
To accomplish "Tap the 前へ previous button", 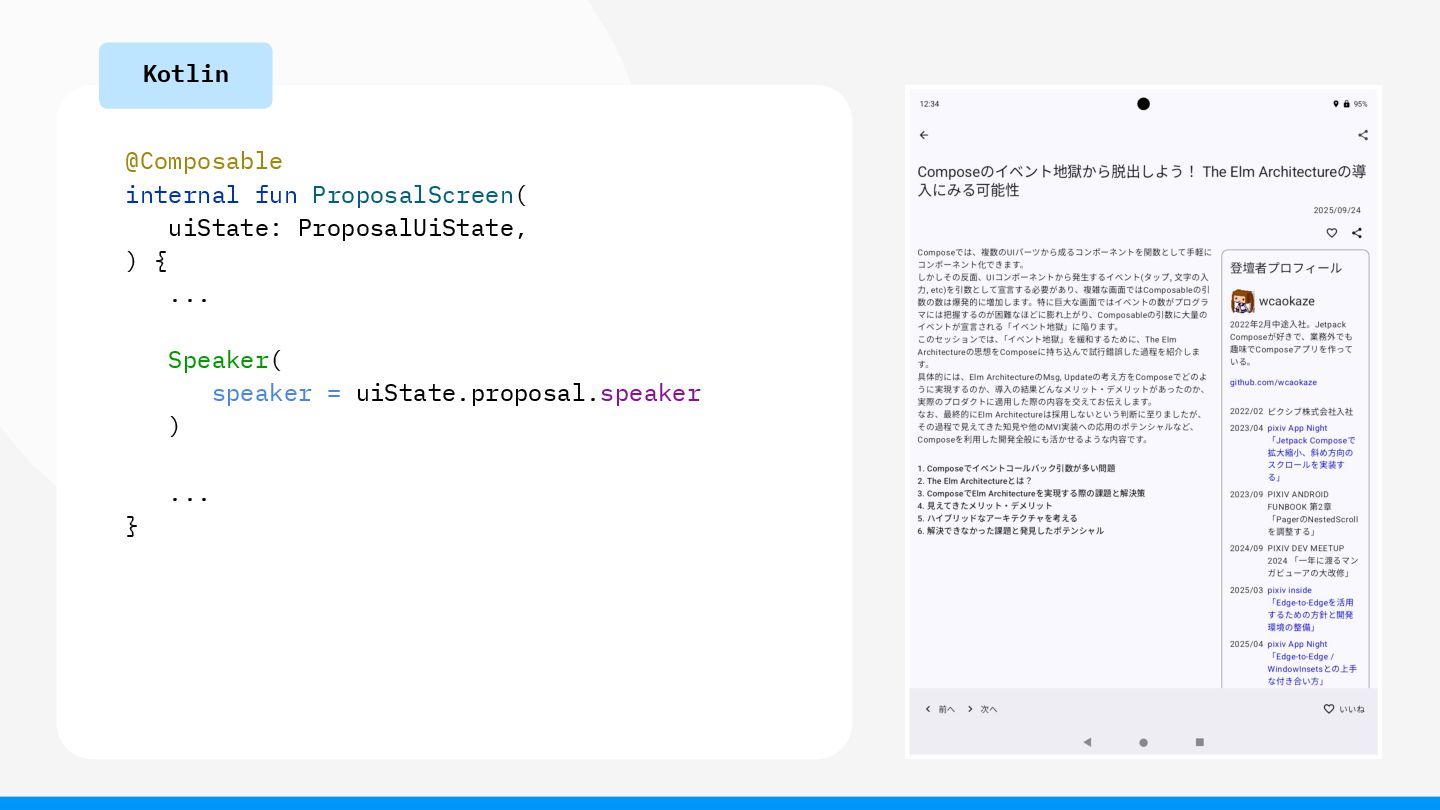I will pos(940,709).
